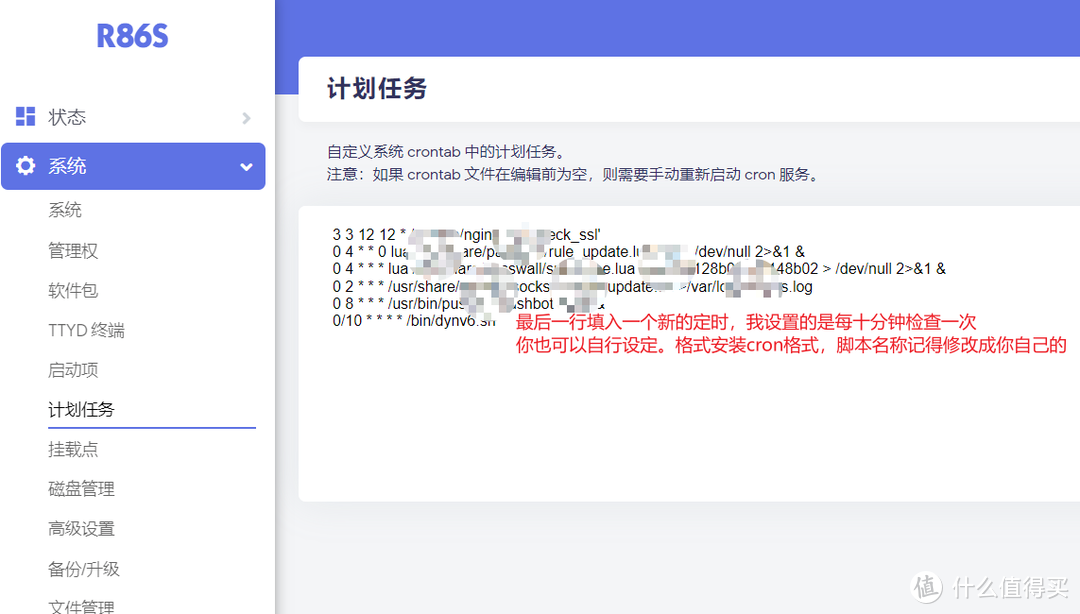The width and height of the screenshot is (1080, 614).
Task: Click the grid icon beside 状态
Action: point(25,116)
